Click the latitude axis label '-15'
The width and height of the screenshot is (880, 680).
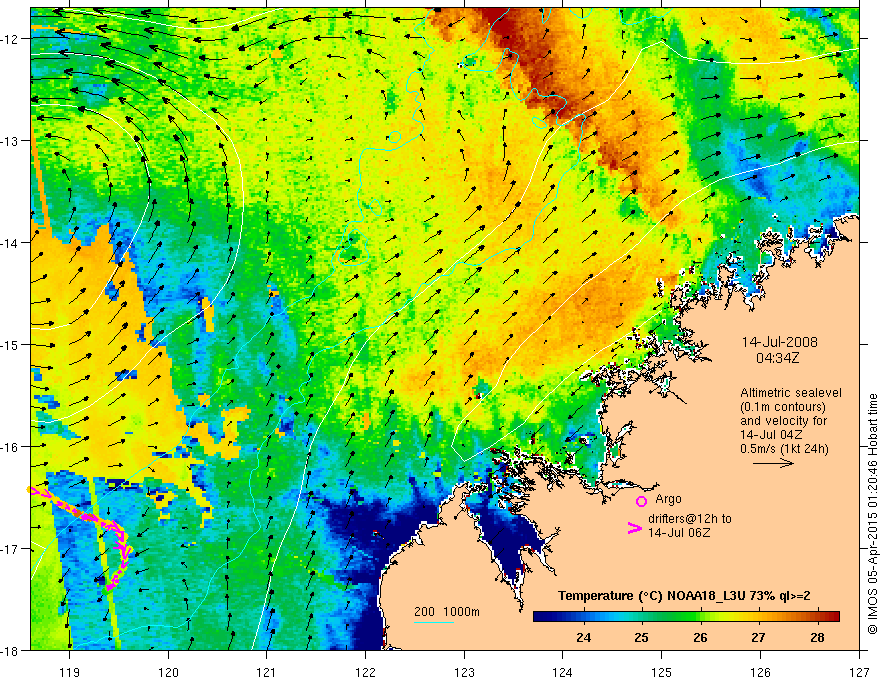[11, 344]
